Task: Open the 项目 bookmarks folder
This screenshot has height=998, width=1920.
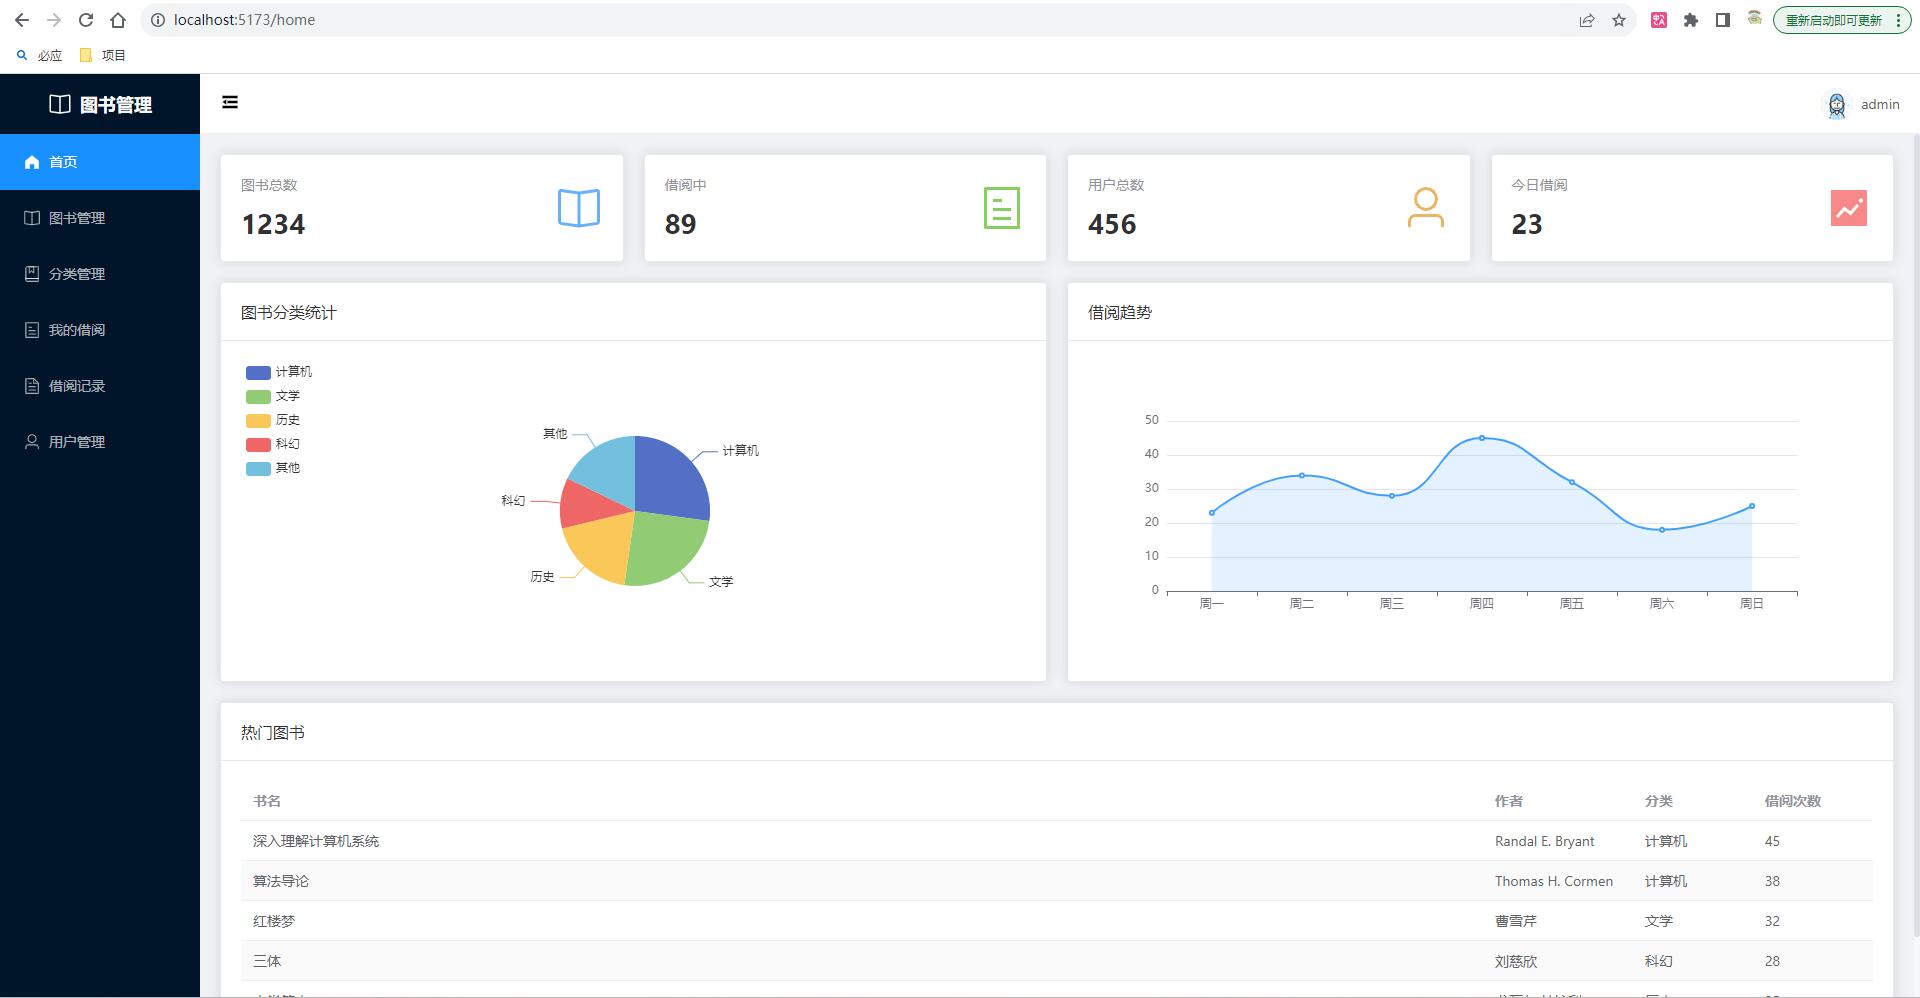Action: [x=103, y=56]
